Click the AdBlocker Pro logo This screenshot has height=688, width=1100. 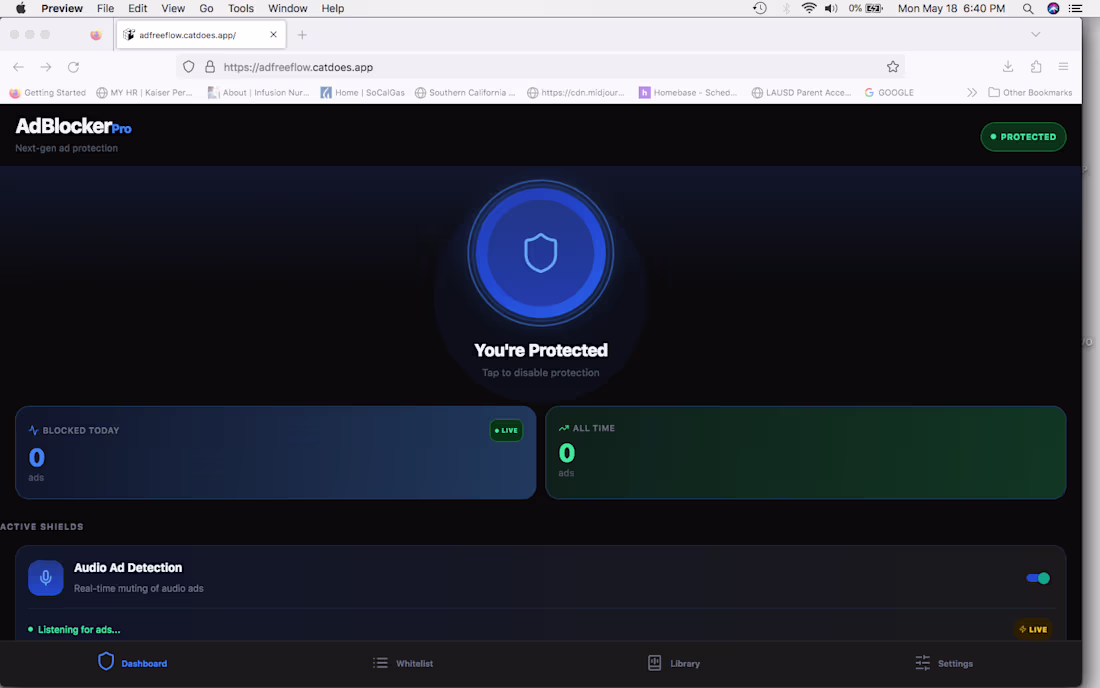[73, 126]
